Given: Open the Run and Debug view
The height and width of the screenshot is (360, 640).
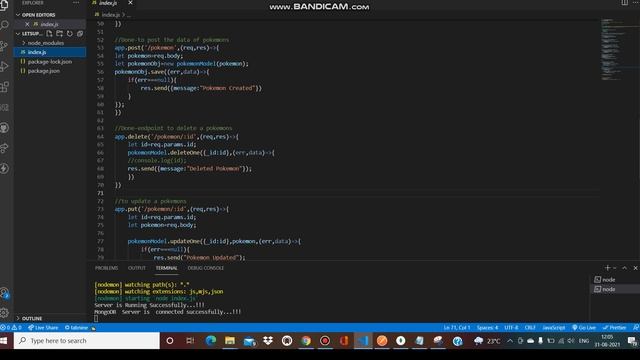Looking at the screenshot, I should pos(4,66).
